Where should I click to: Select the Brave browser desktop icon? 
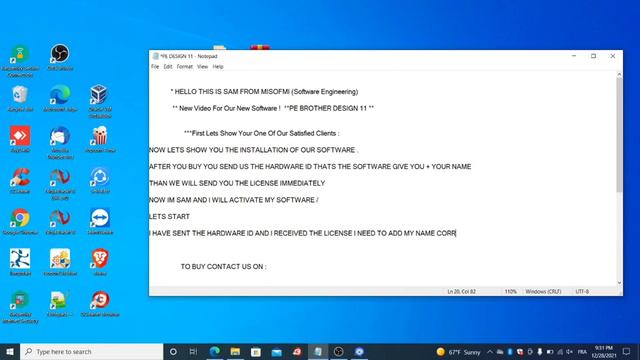tap(100, 262)
